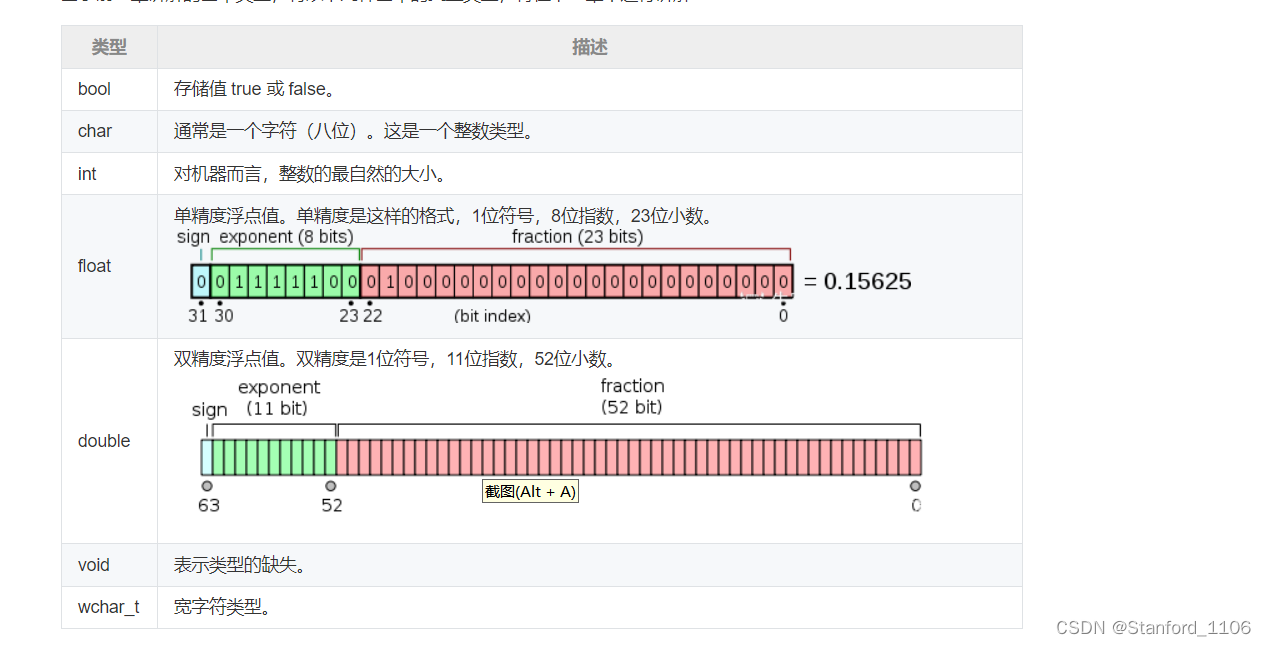Select the bool type cell

109,89
